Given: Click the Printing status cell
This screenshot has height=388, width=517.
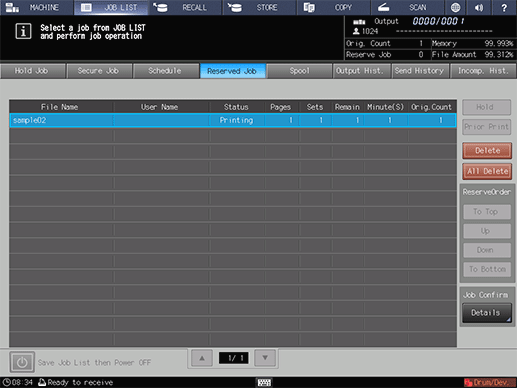Looking at the screenshot, I should tap(236, 120).
